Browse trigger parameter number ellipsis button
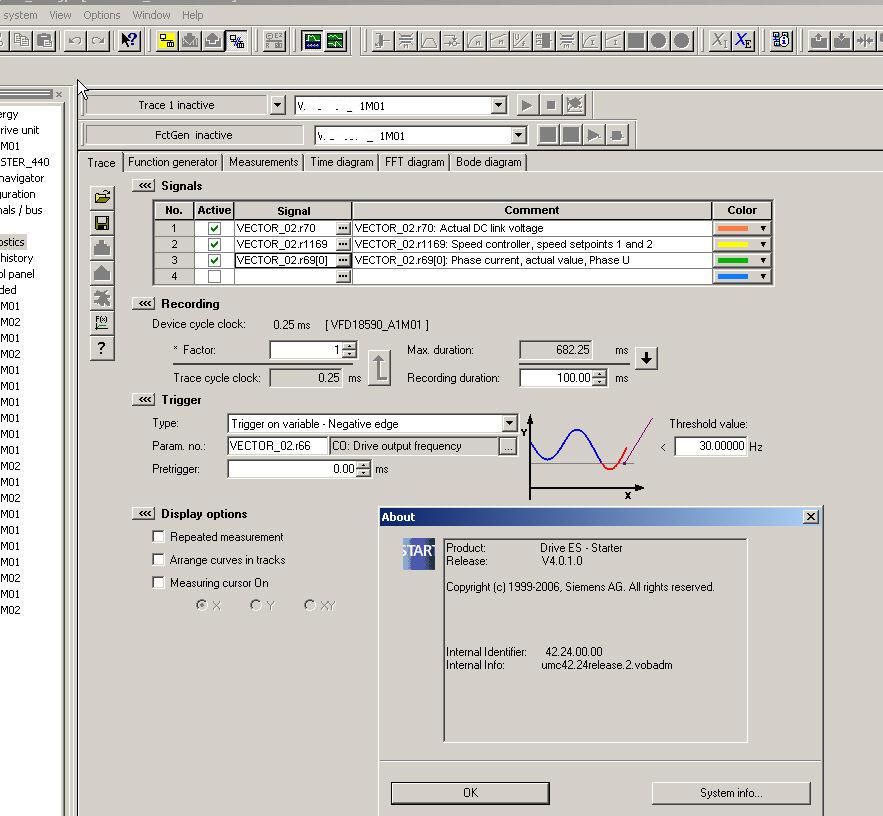This screenshot has width=883, height=816. tap(507, 447)
